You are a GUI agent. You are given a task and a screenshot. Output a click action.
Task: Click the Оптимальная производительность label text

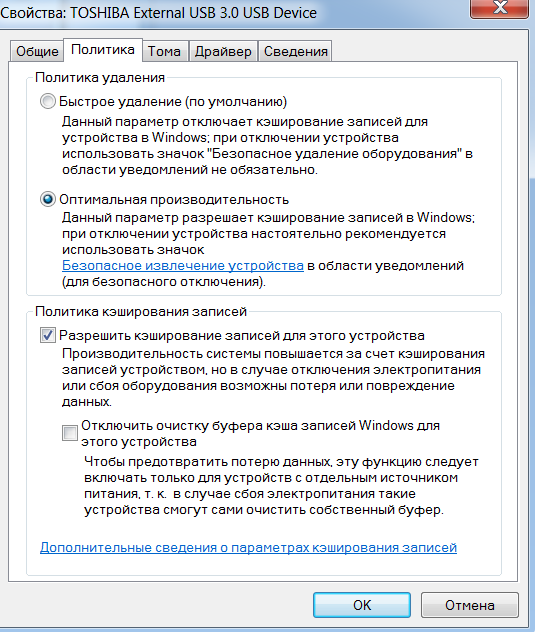pos(174,200)
